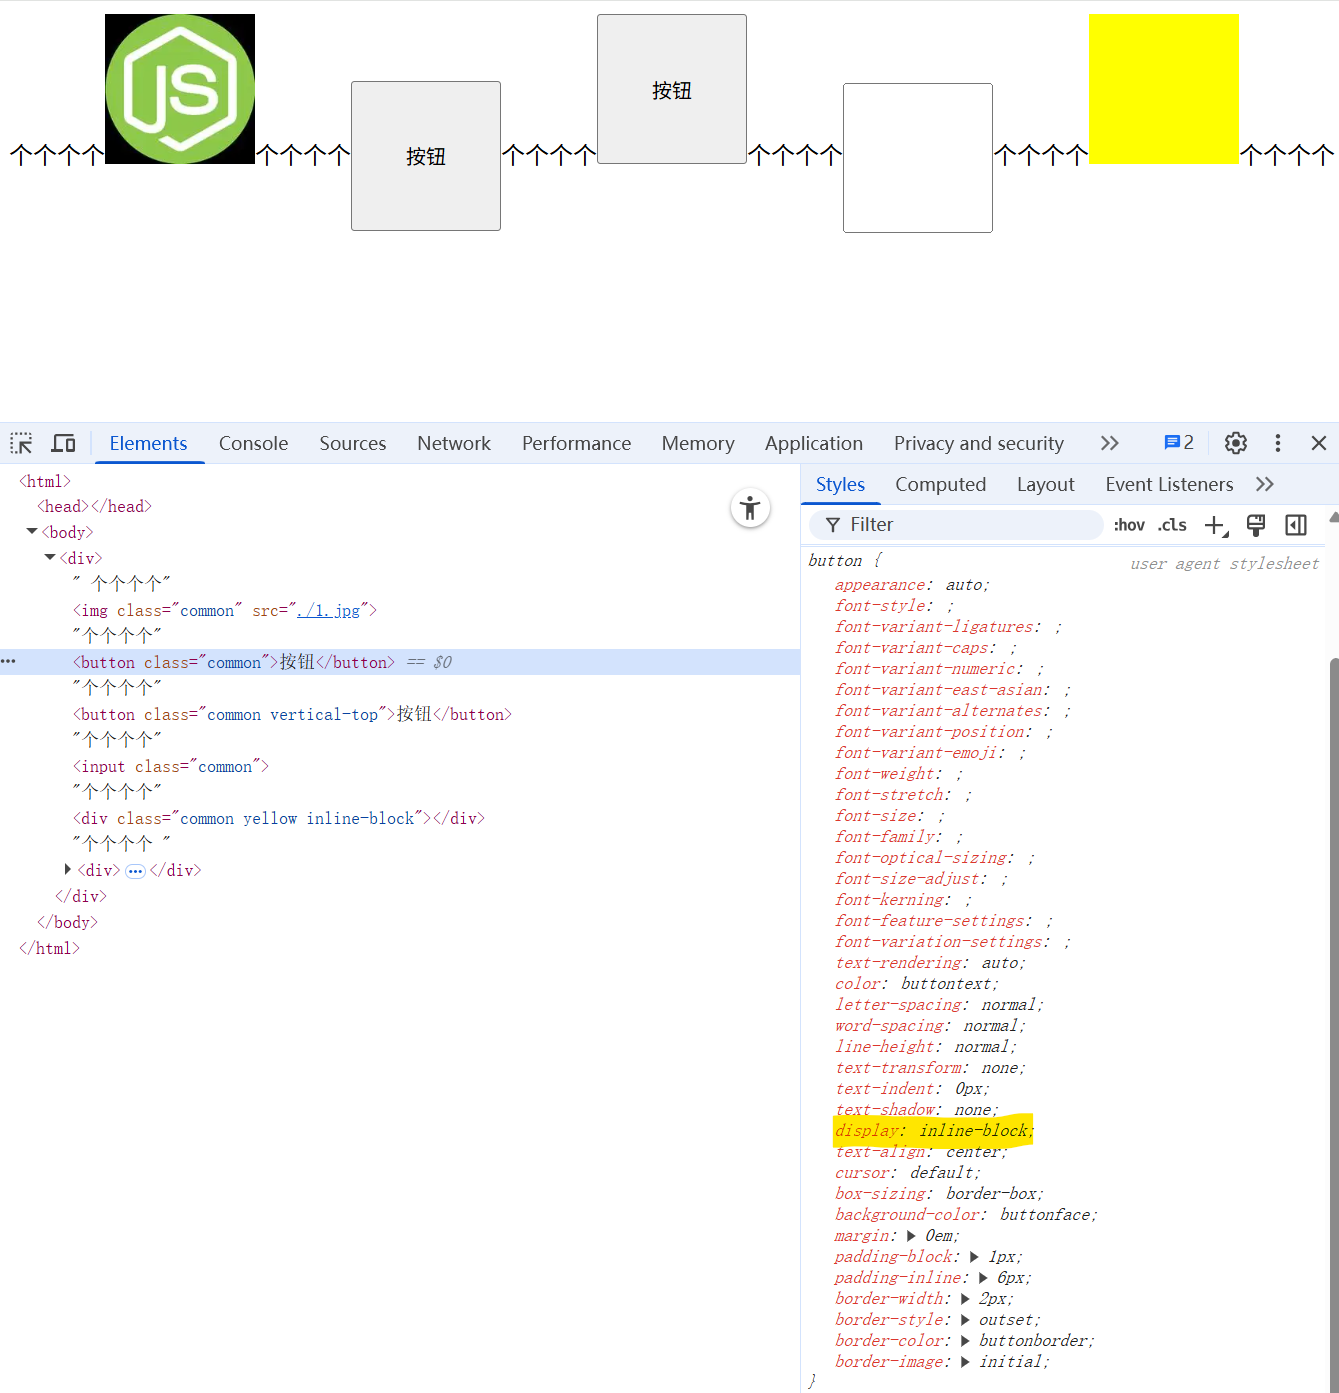1339x1393 pixels.
Task: Collapse the outer div node arrow
Action: click(x=50, y=557)
